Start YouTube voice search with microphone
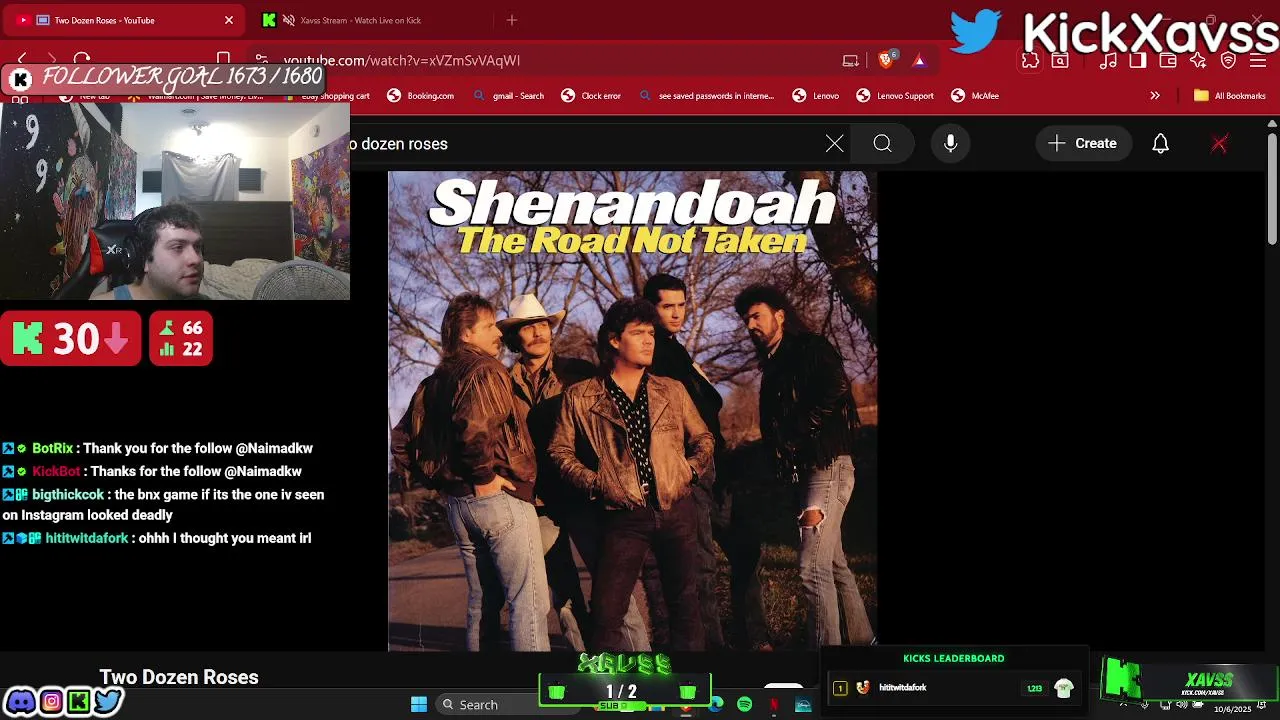 tap(951, 144)
